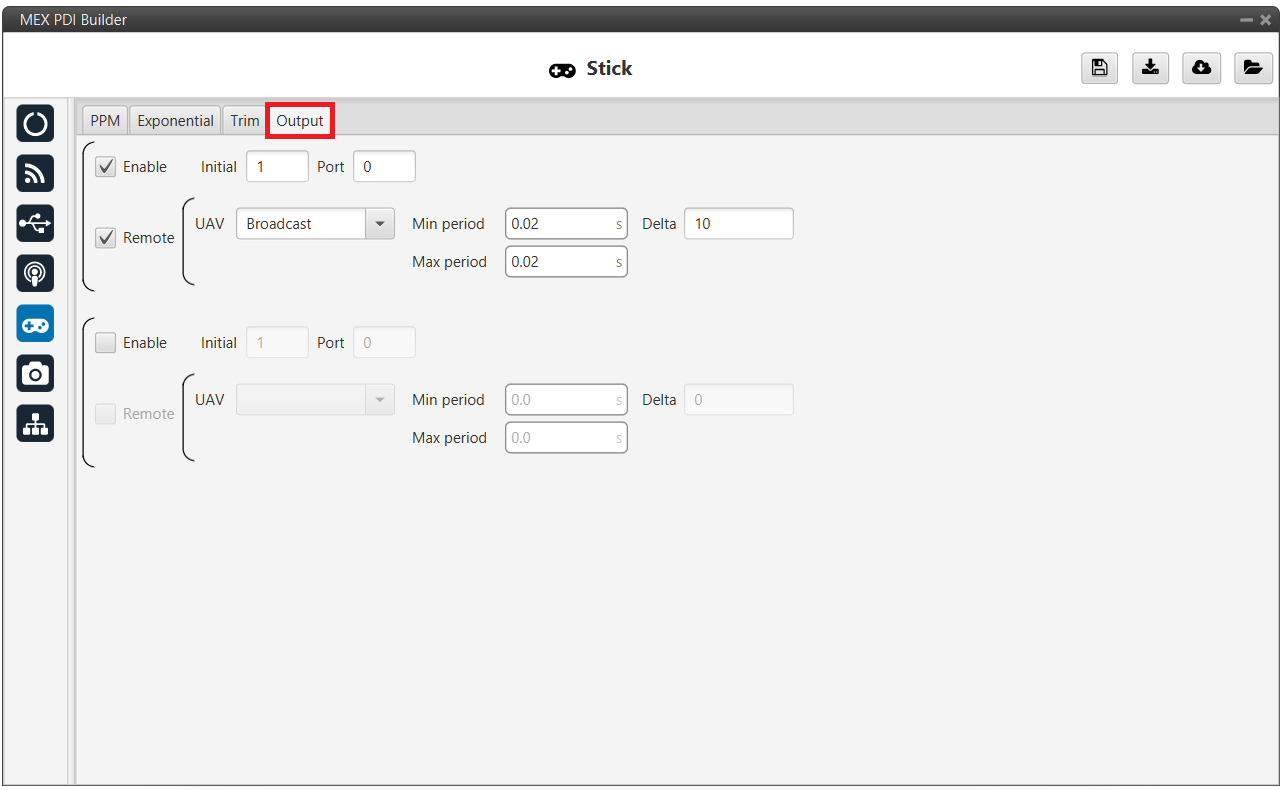
Task: Select the Stick gamepad sidebar icon
Action: pyautogui.click(x=35, y=323)
